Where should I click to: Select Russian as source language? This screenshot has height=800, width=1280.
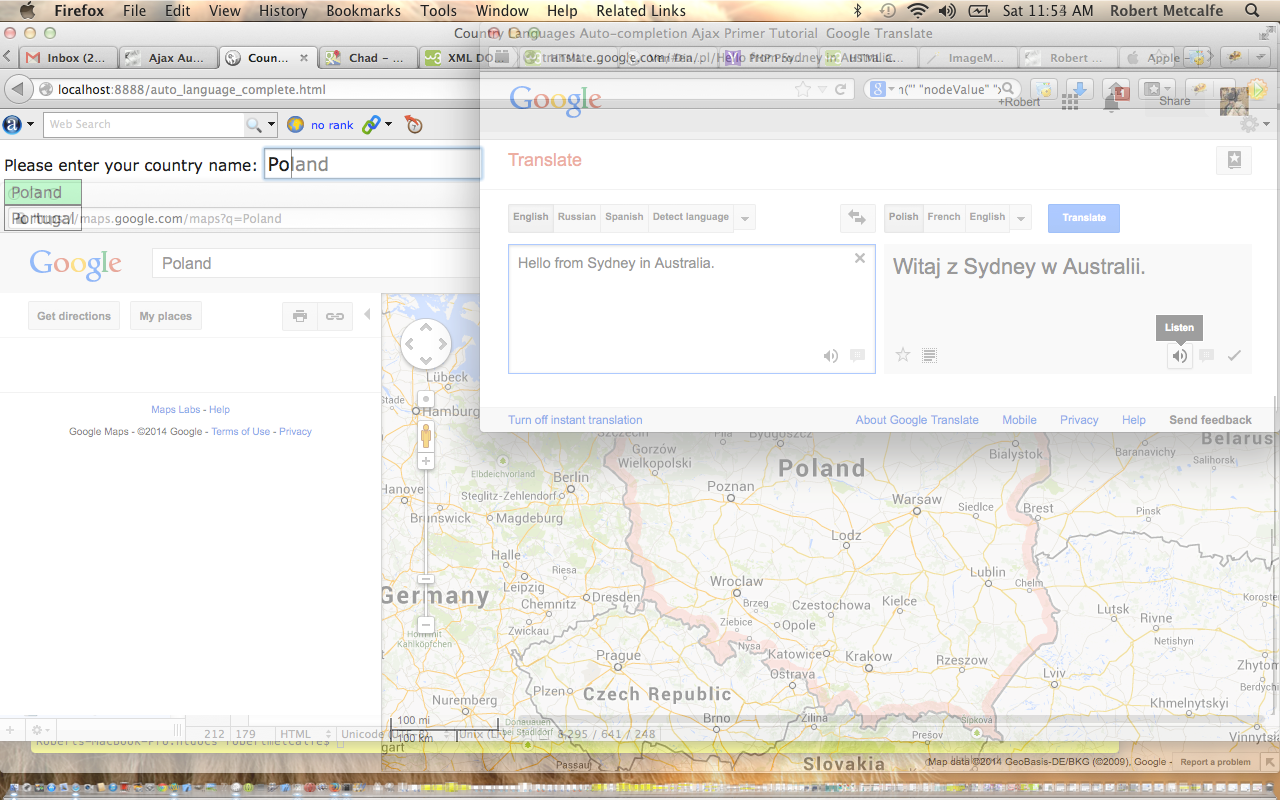coord(577,217)
